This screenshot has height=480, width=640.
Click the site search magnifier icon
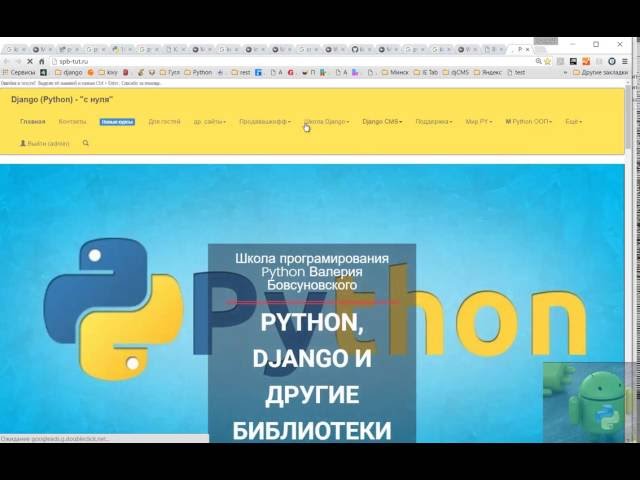pyautogui.click(x=85, y=143)
